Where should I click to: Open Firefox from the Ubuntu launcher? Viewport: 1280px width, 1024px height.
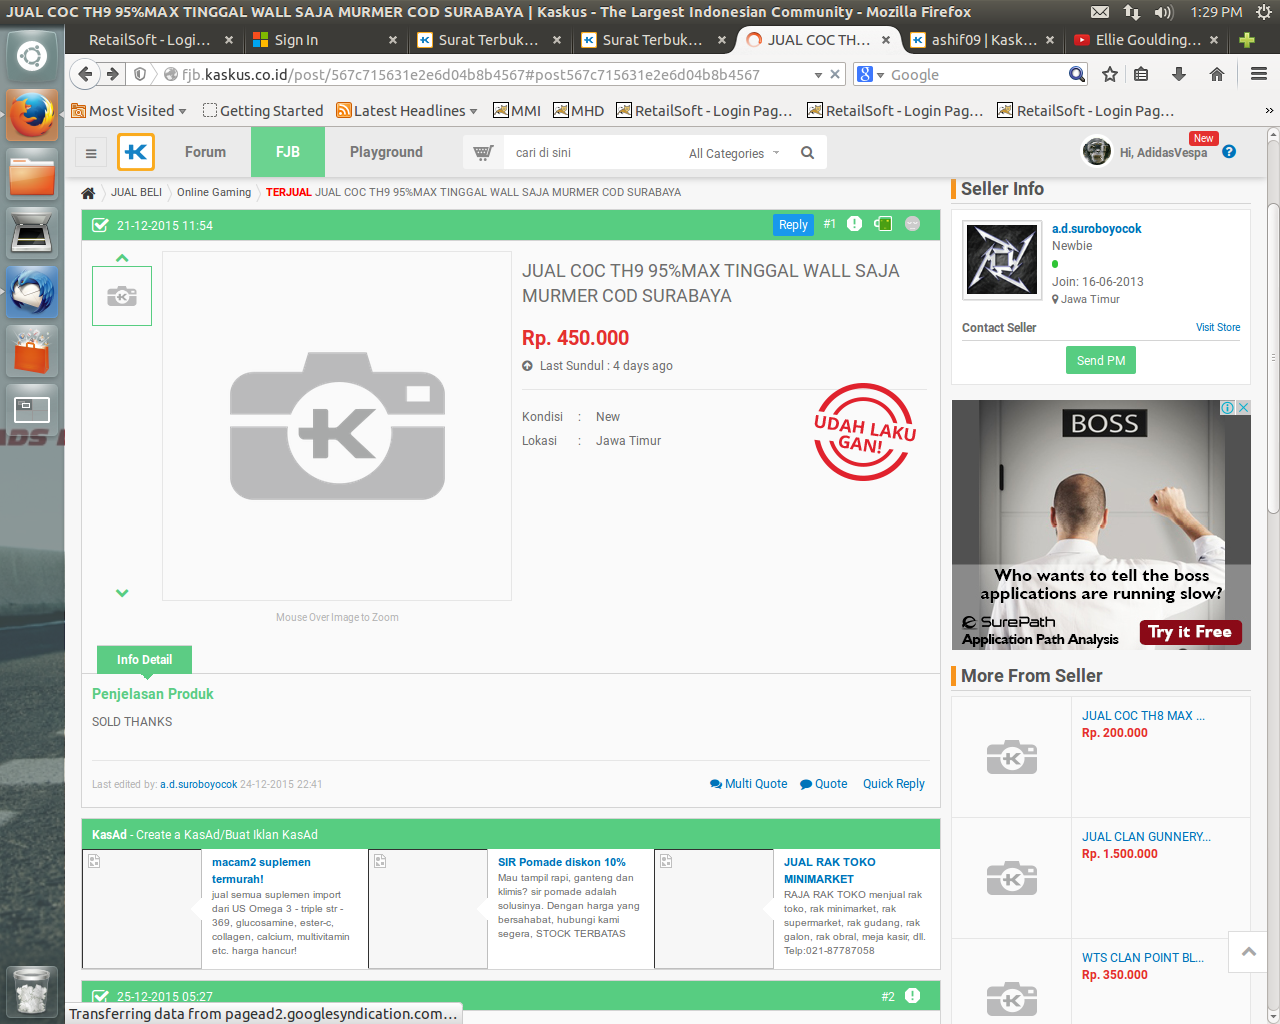click(x=32, y=115)
